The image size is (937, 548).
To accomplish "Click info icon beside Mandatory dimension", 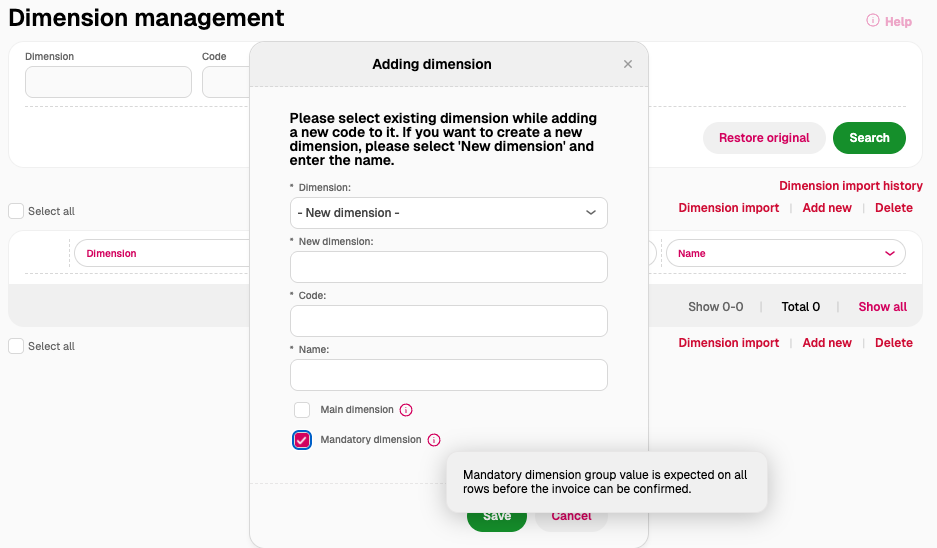I will [x=434, y=440].
